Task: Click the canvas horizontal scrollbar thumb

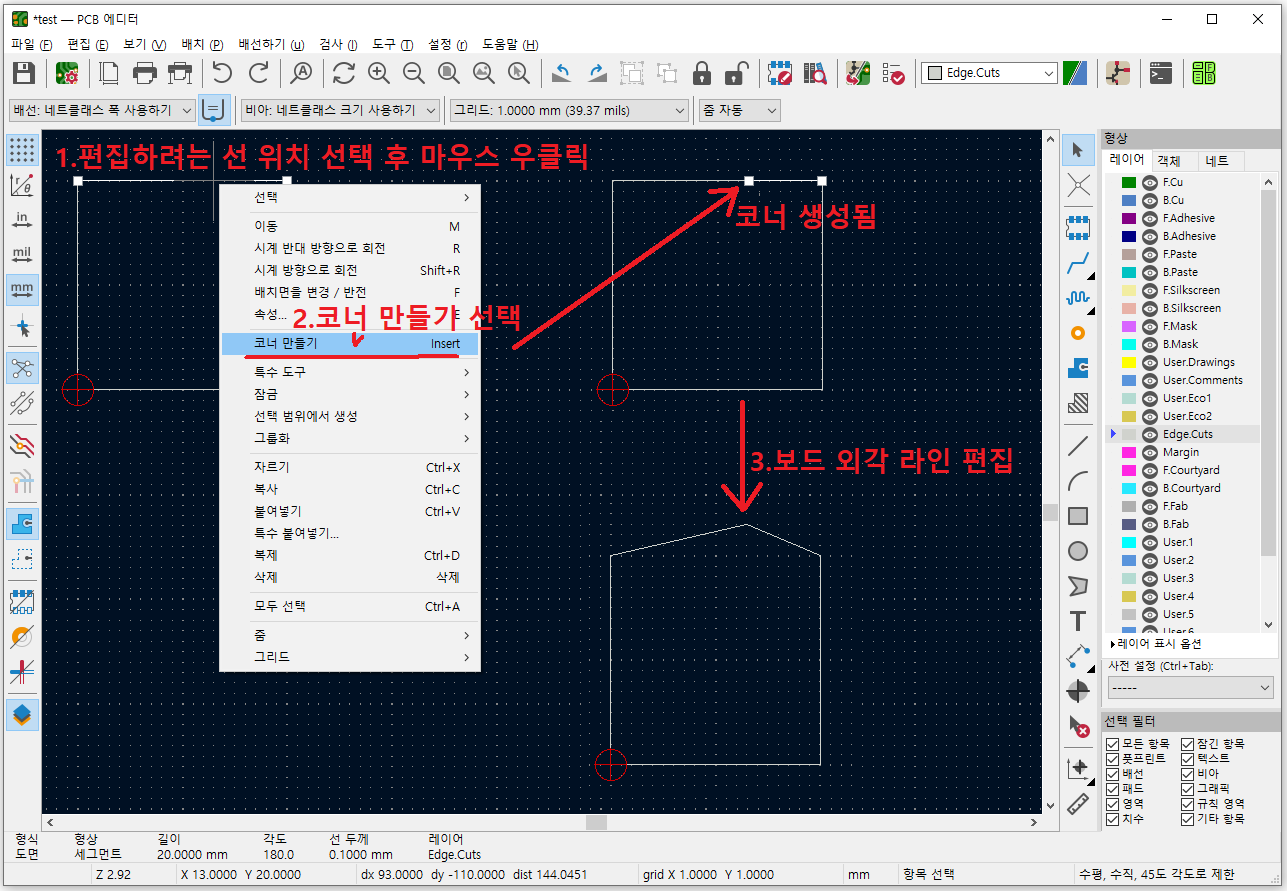Action: [x=596, y=822]
